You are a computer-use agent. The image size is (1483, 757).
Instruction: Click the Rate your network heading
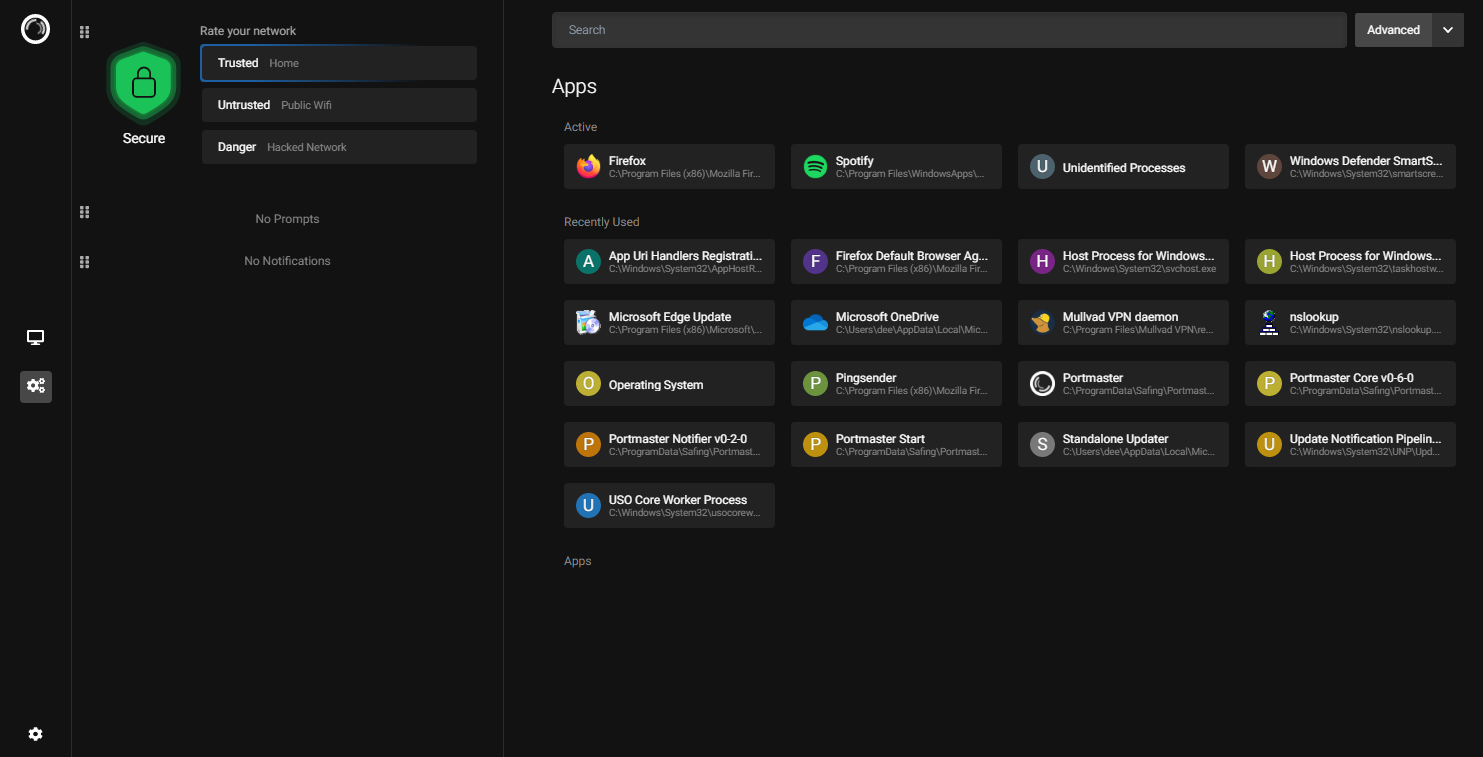tap(248, 31)
